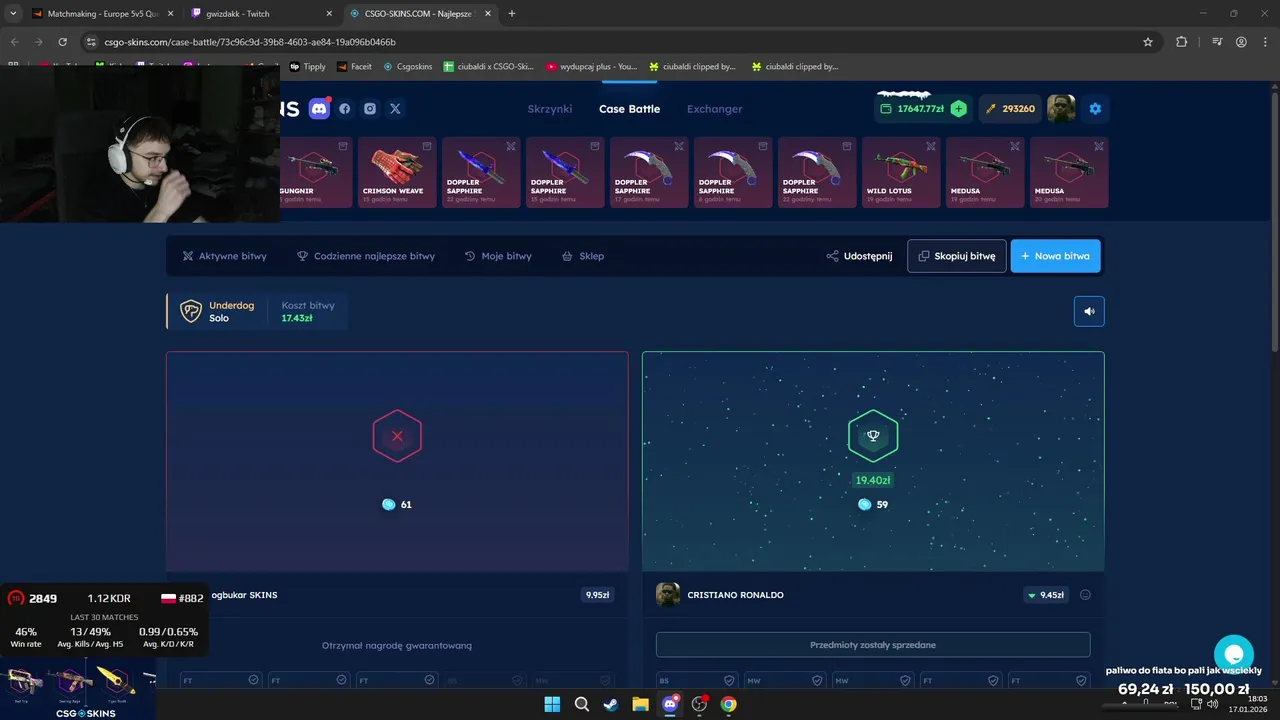Open Moje bitwy section
This screenshot has height=720, width=1280.
[x=498, y=256]
